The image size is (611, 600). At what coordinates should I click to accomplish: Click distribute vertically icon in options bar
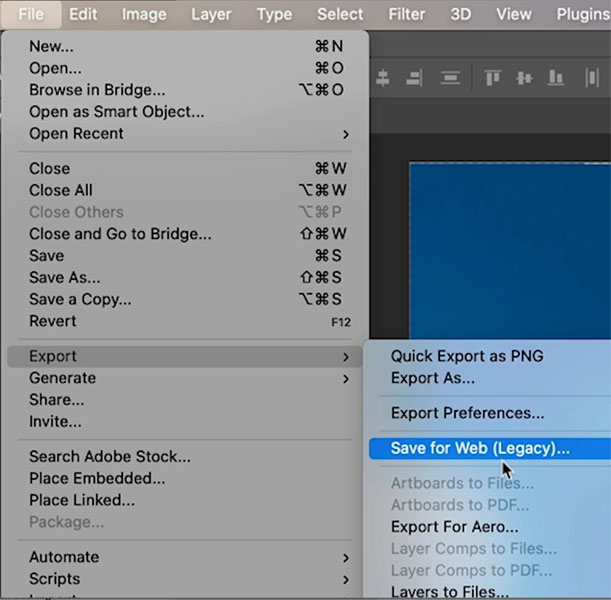450,78
